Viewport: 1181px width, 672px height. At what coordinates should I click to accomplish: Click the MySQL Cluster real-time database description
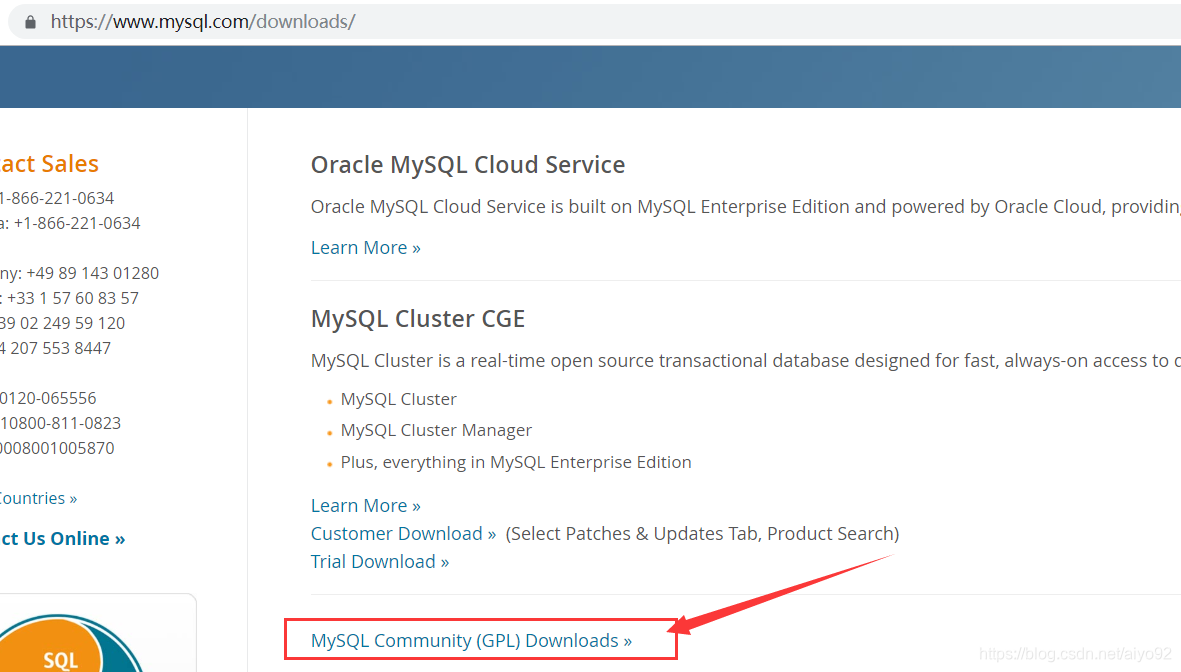click(746, 361)
